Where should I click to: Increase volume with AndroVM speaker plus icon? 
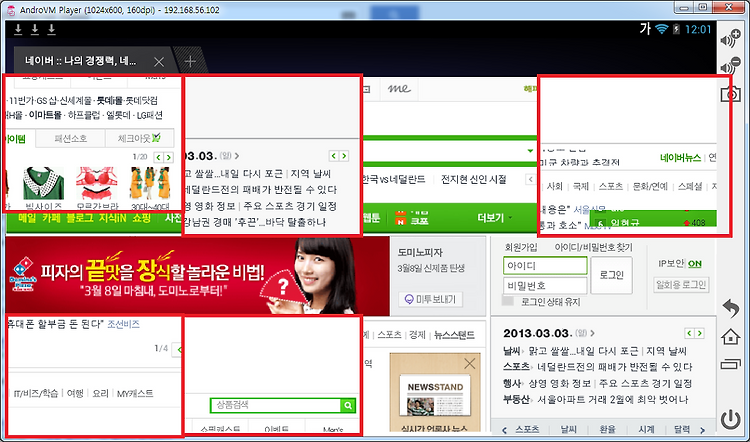(731, 39)
